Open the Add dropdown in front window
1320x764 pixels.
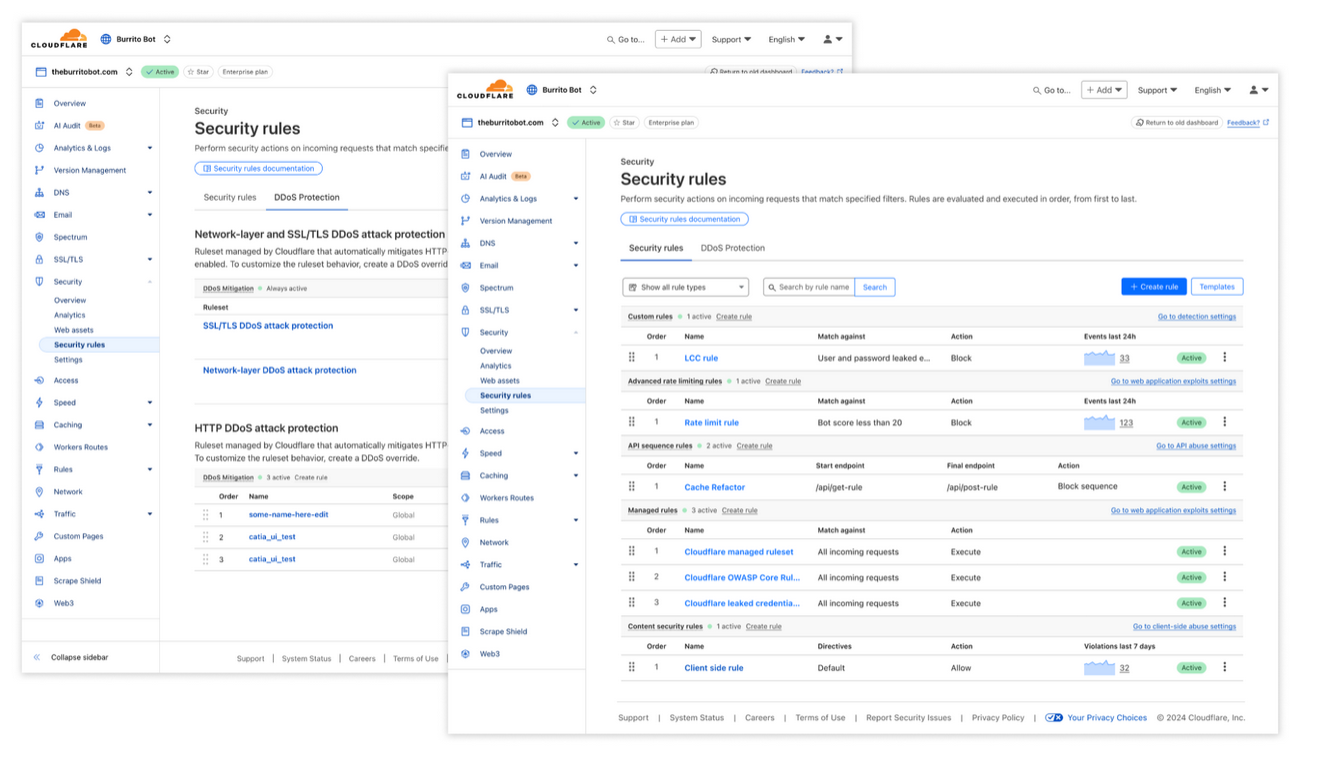pos(1104,90)
